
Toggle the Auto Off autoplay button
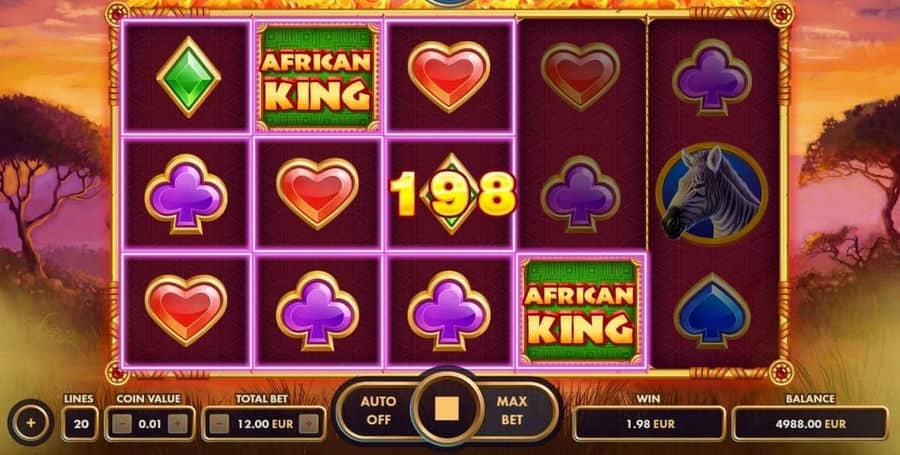click(378, 410)
